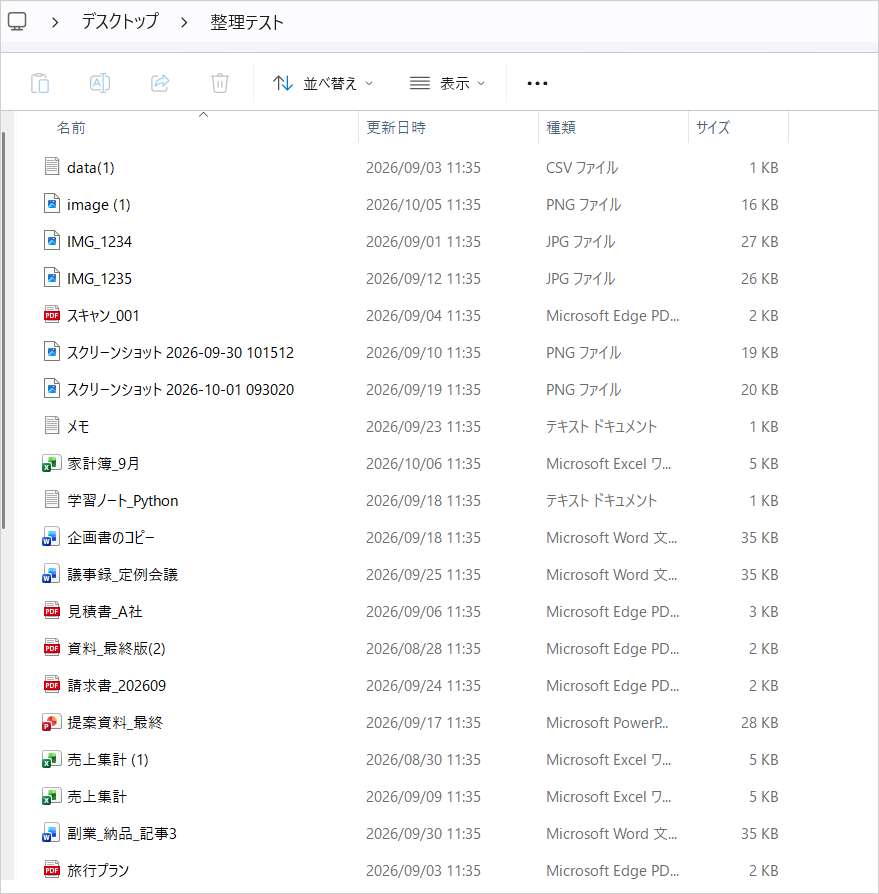Click the 売上集計 (1) Excel icon
879x894 pixels.
click(51, 759)
